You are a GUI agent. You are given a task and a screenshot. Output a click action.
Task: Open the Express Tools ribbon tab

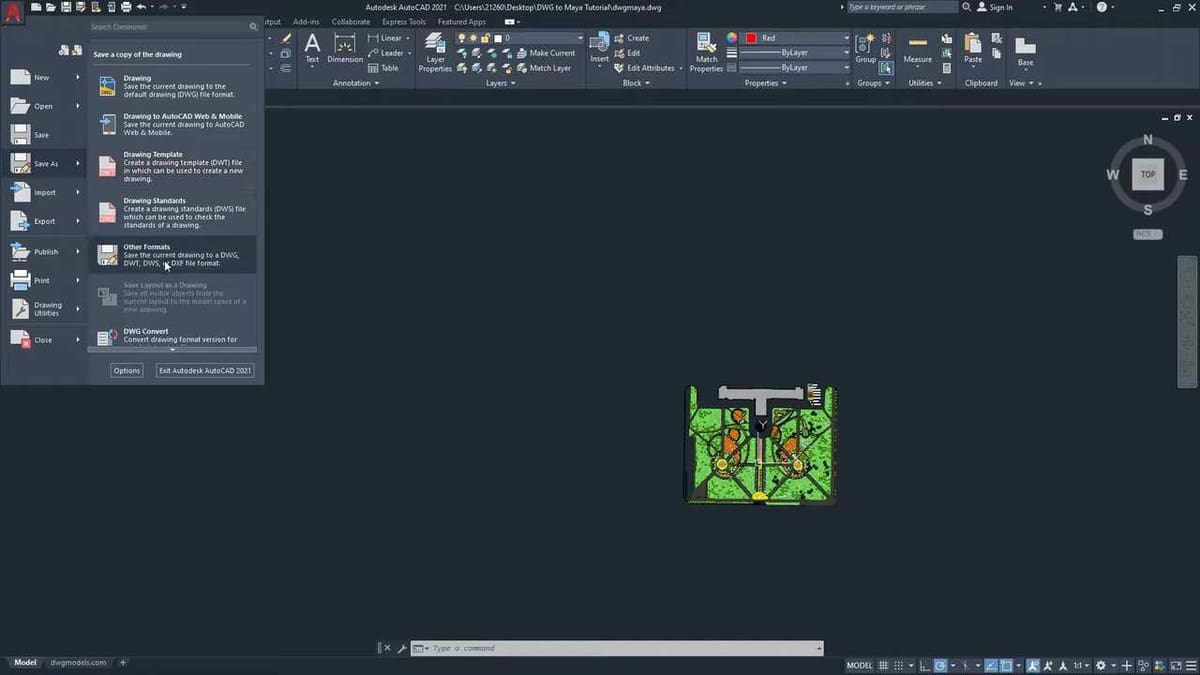tap(403, 21)
